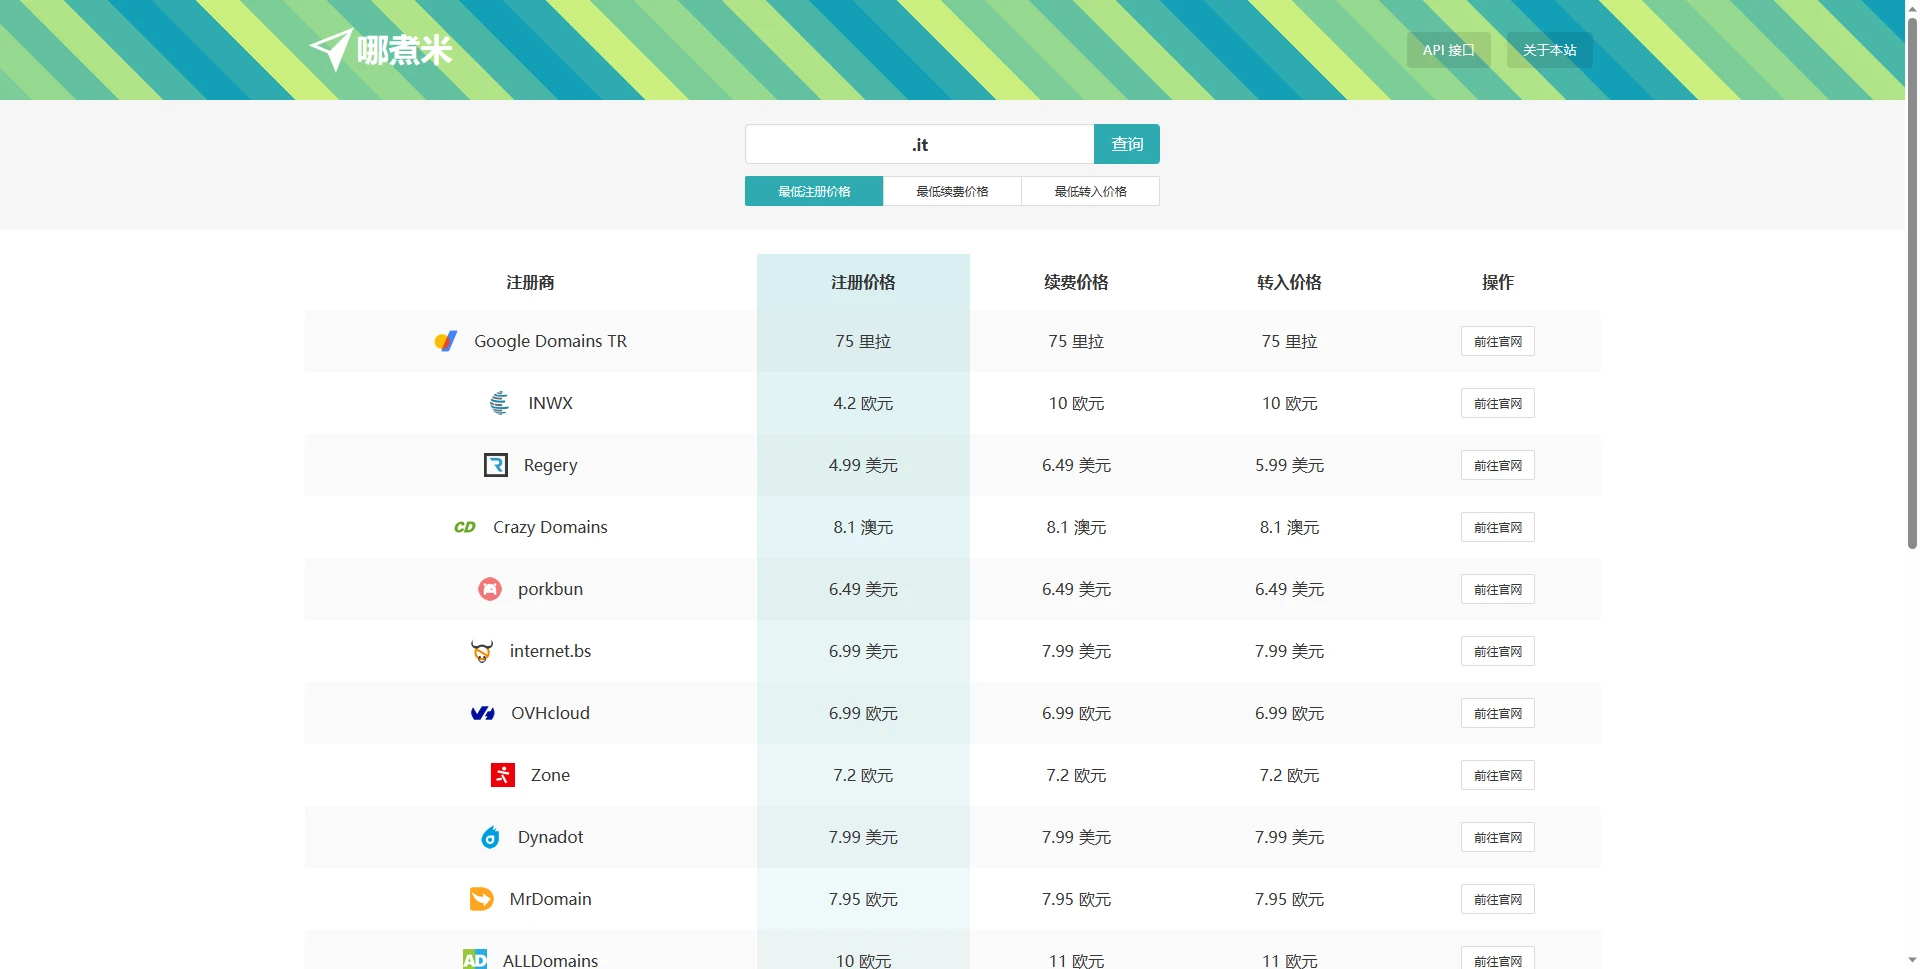Click the MrDomain orange icon
This screenshot has height=969, width=1920.
coord(482,899)
